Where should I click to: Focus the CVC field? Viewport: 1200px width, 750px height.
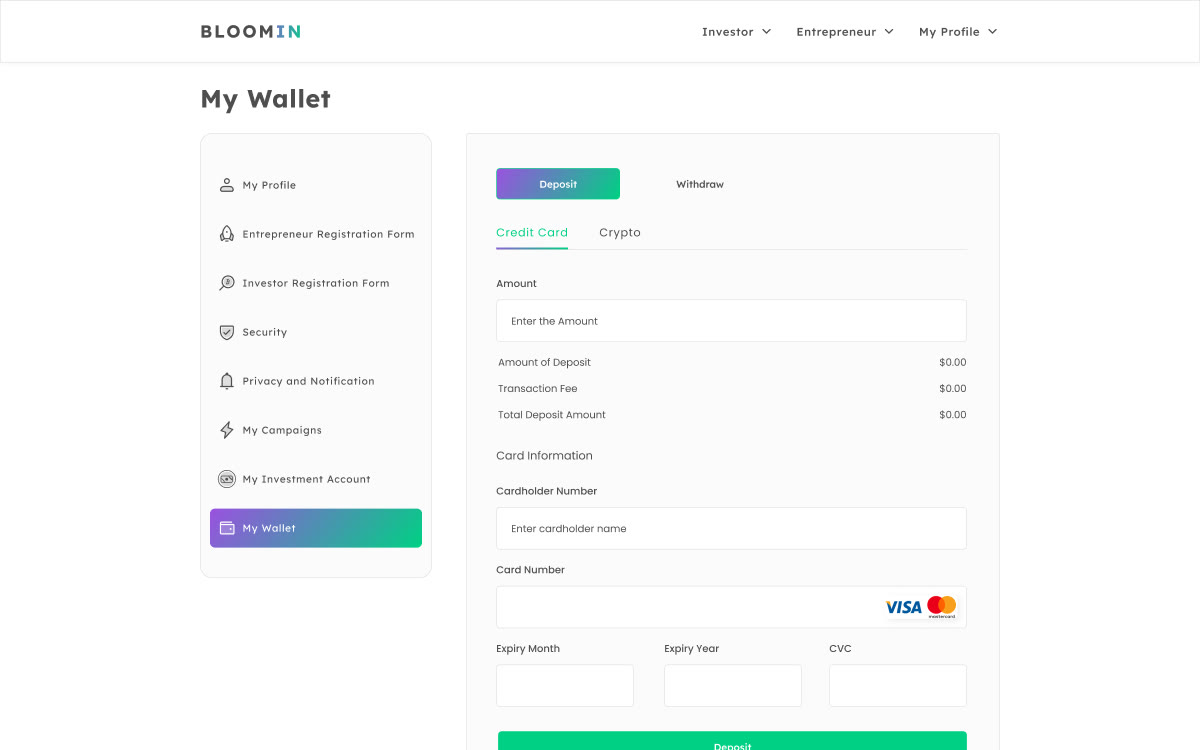pyautogui.click(x=898, y=686)
